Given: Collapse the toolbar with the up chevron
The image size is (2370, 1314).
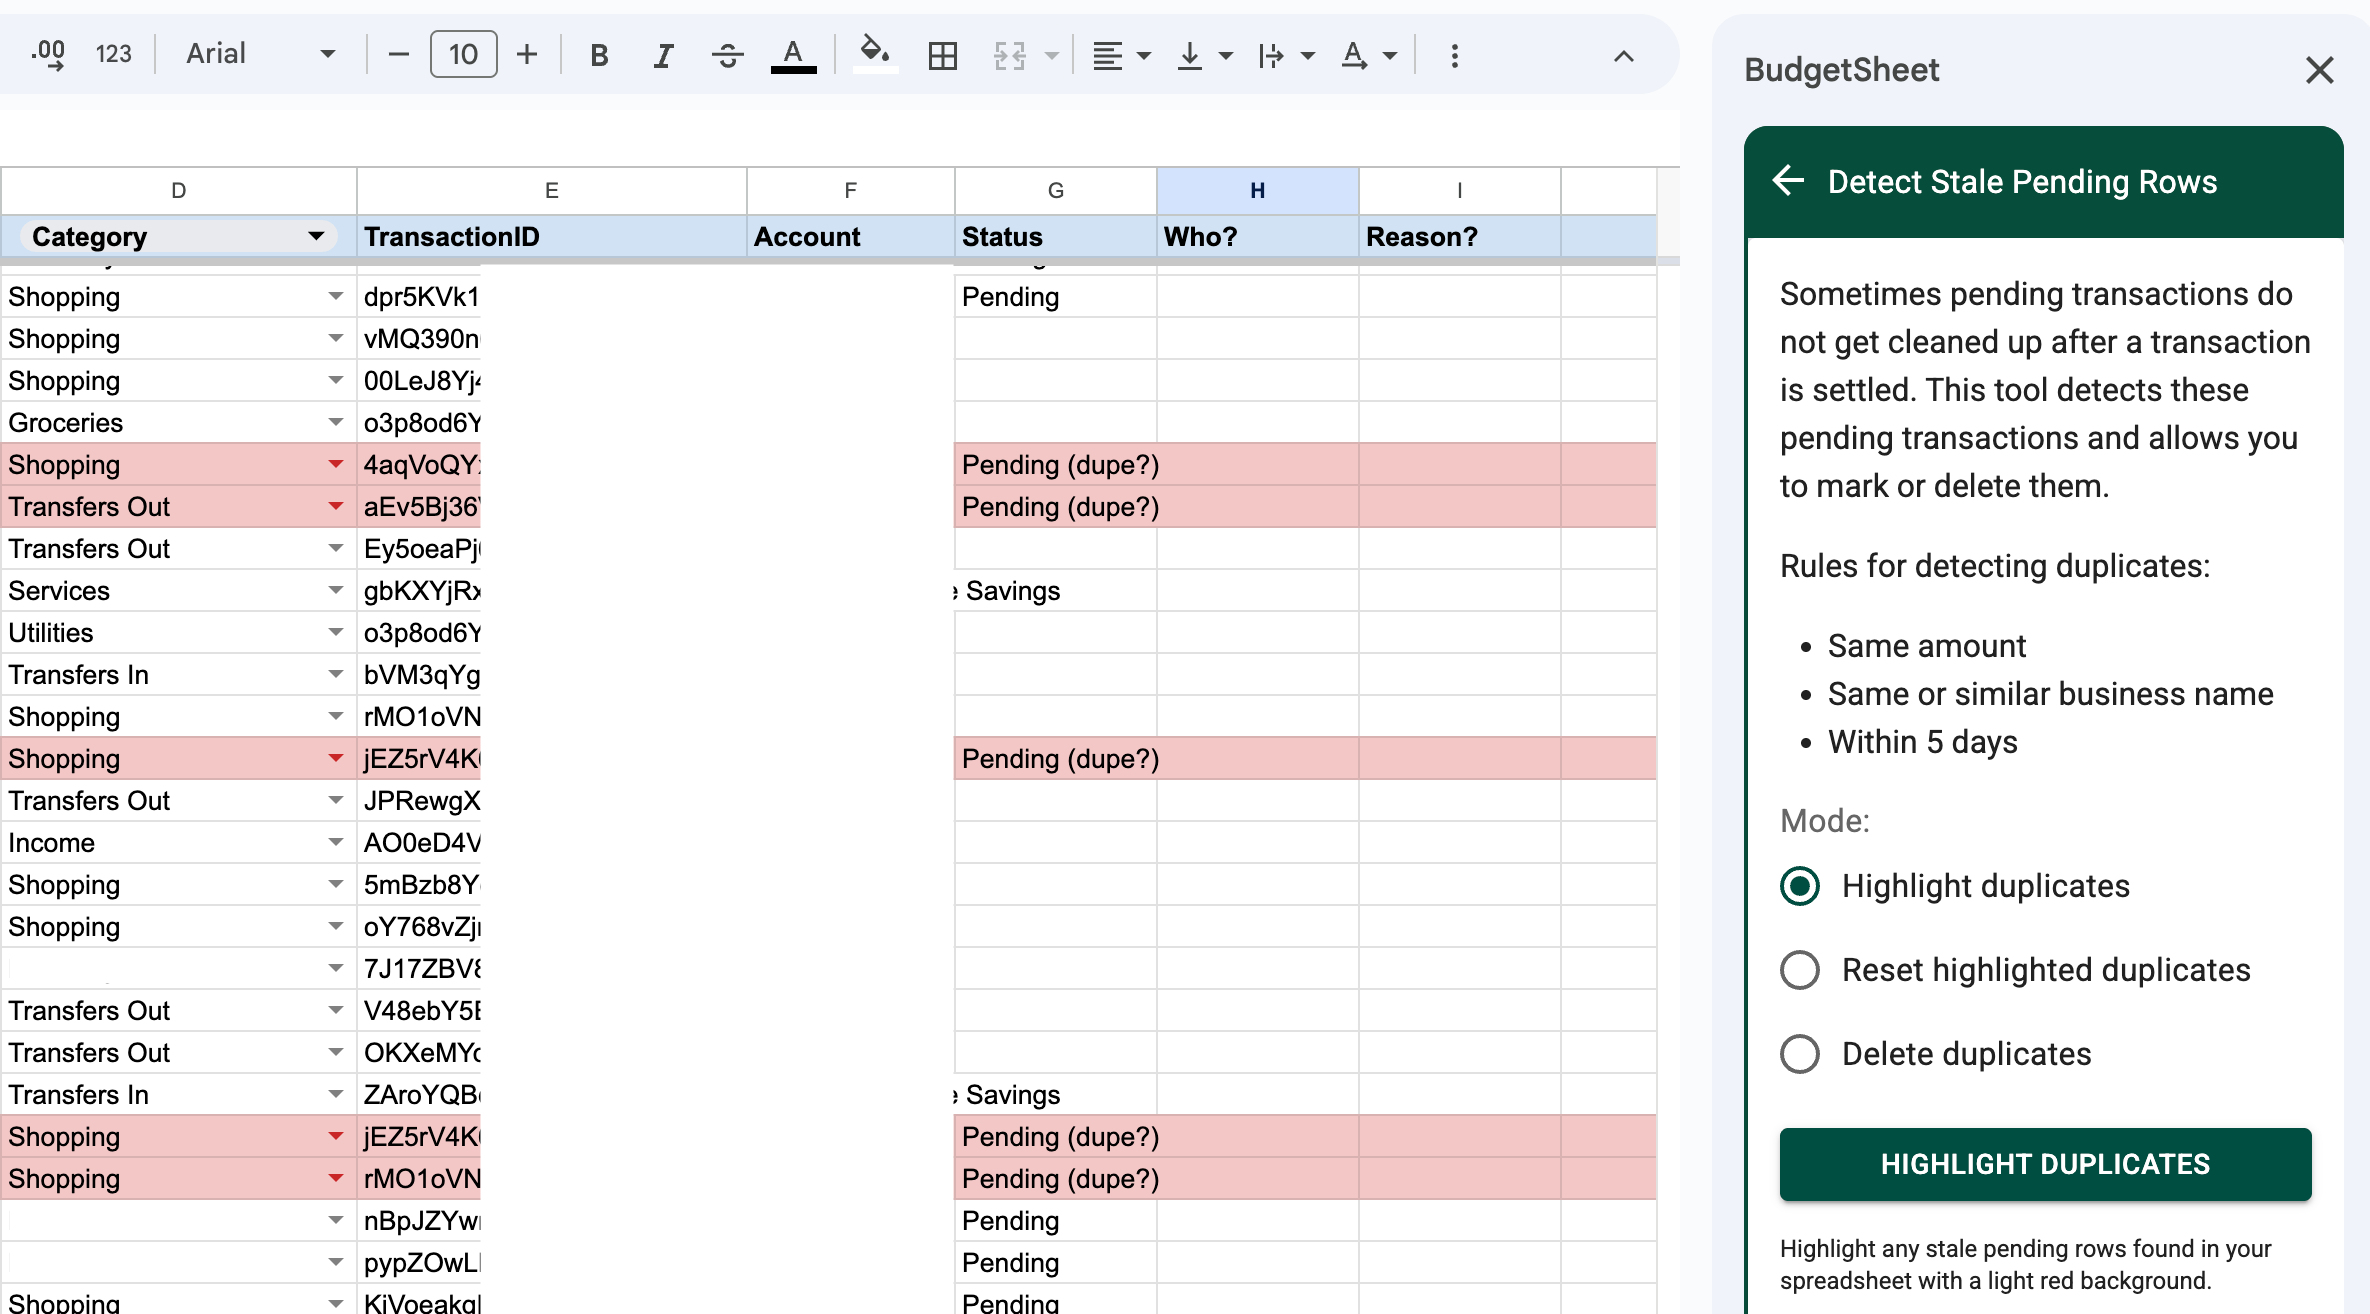Looking at the screenshot, I should coord(1623,56).
